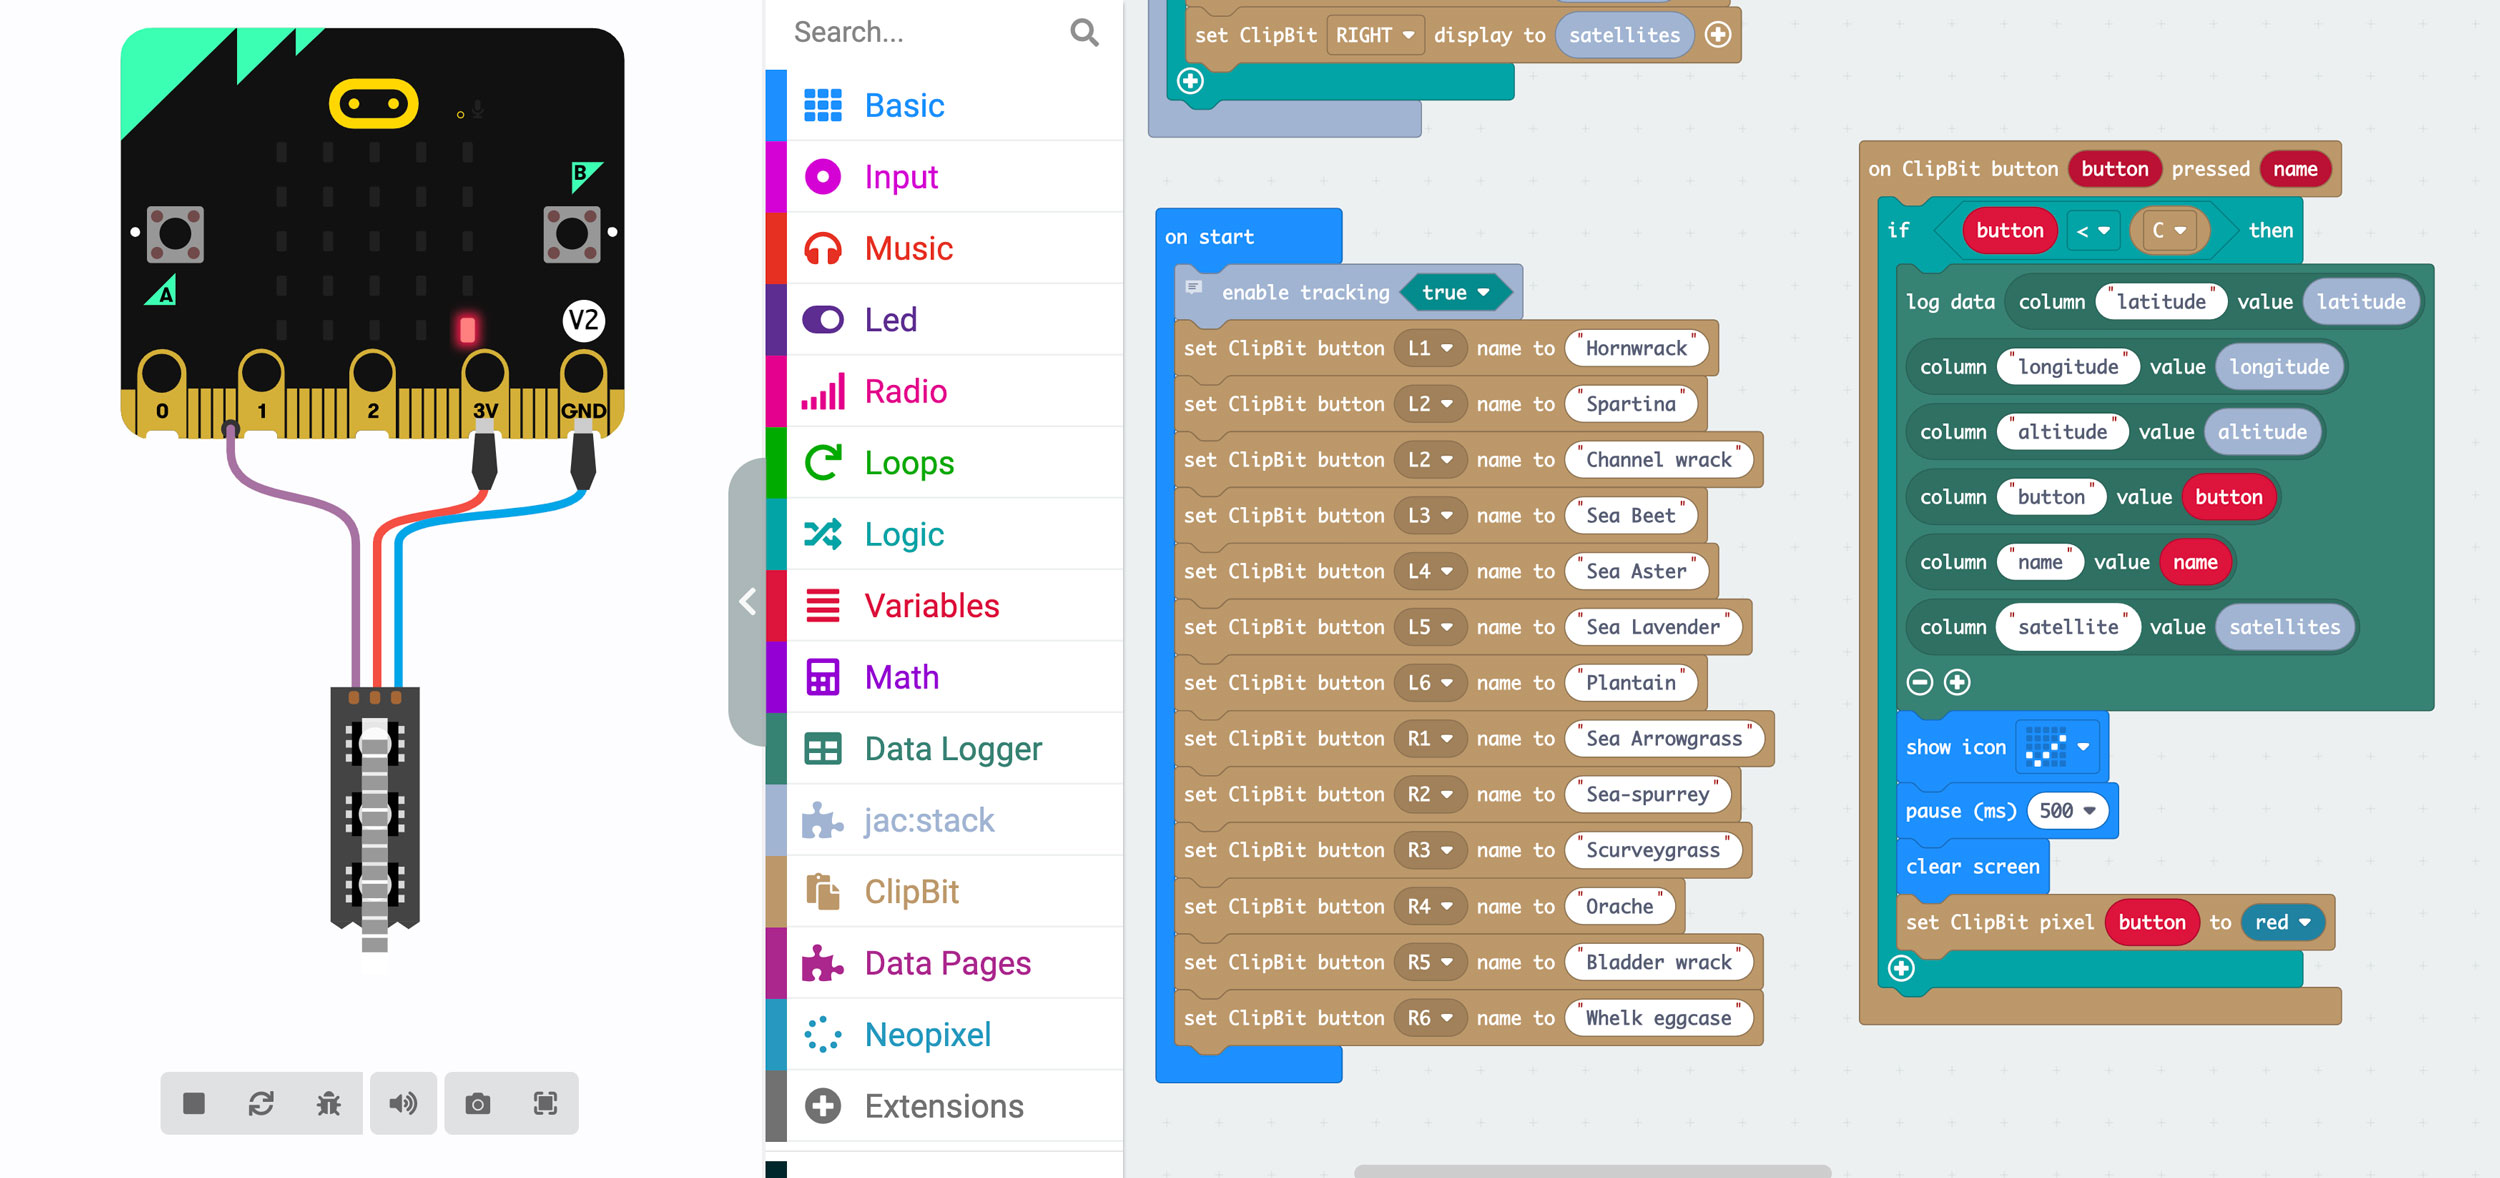
Task: Open the R1 dropdown for Sea Arrowgrass
Action: click(1430, 739)
